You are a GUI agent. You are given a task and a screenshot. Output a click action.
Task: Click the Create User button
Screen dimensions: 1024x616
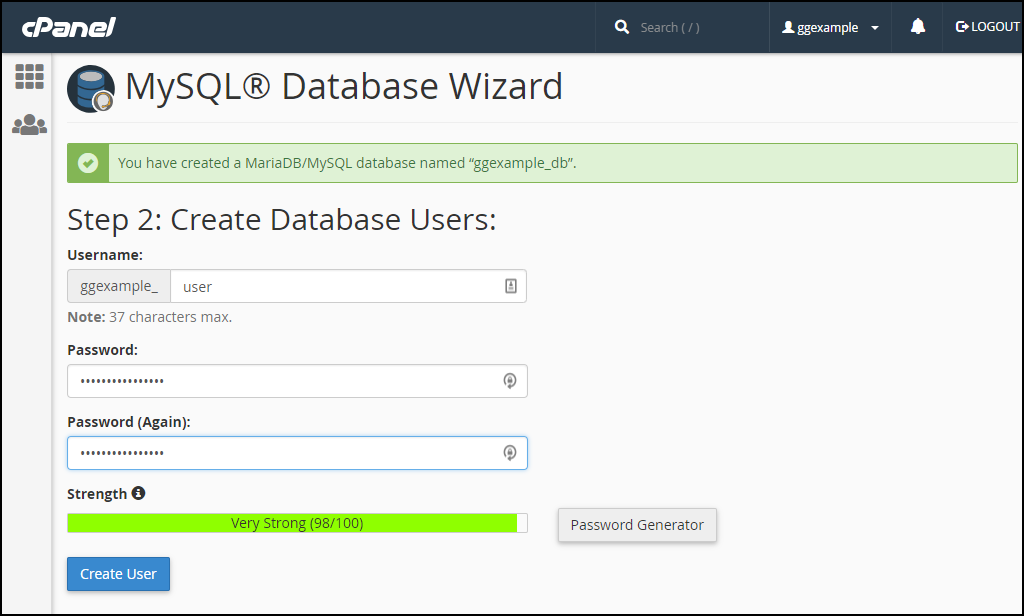click(118, 574)
